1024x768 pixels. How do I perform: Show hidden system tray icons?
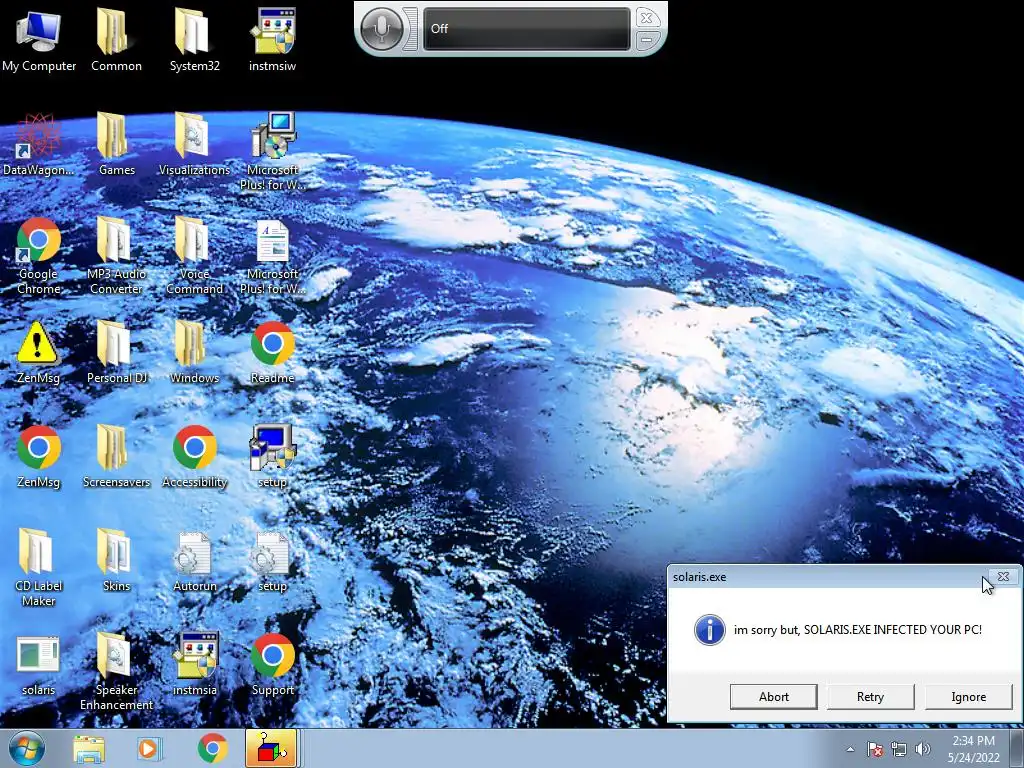(x=850, y=749)
